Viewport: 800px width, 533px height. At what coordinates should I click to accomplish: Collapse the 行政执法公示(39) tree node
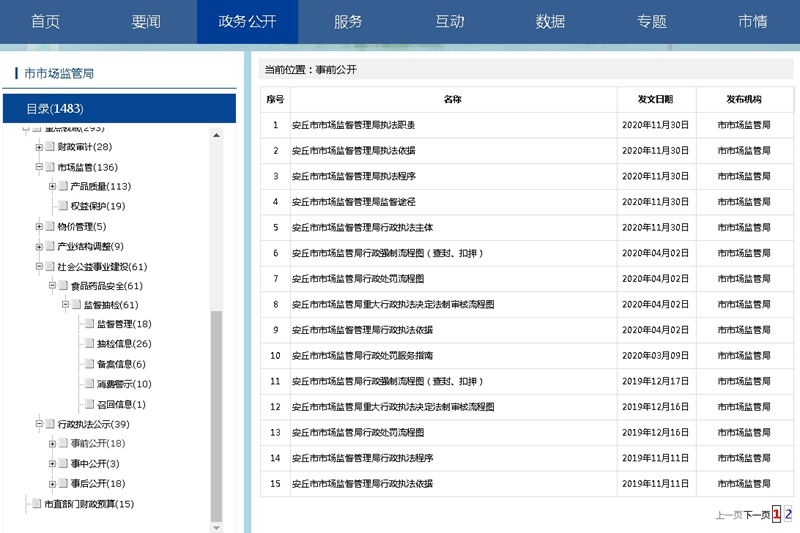[39, 424]
